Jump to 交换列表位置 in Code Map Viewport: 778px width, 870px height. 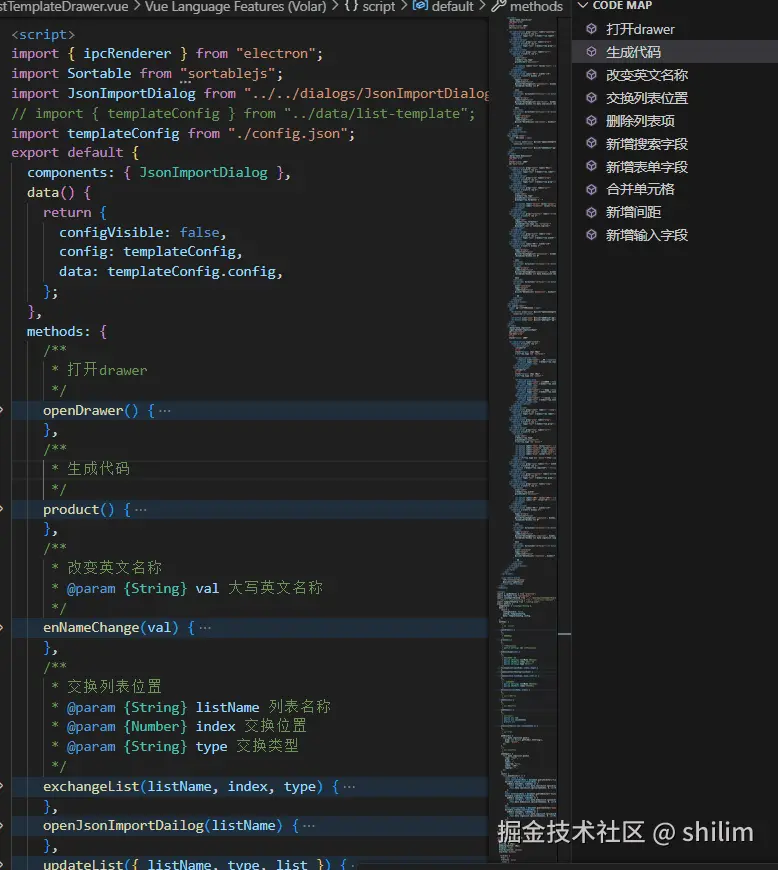click(x=647, y=98)
